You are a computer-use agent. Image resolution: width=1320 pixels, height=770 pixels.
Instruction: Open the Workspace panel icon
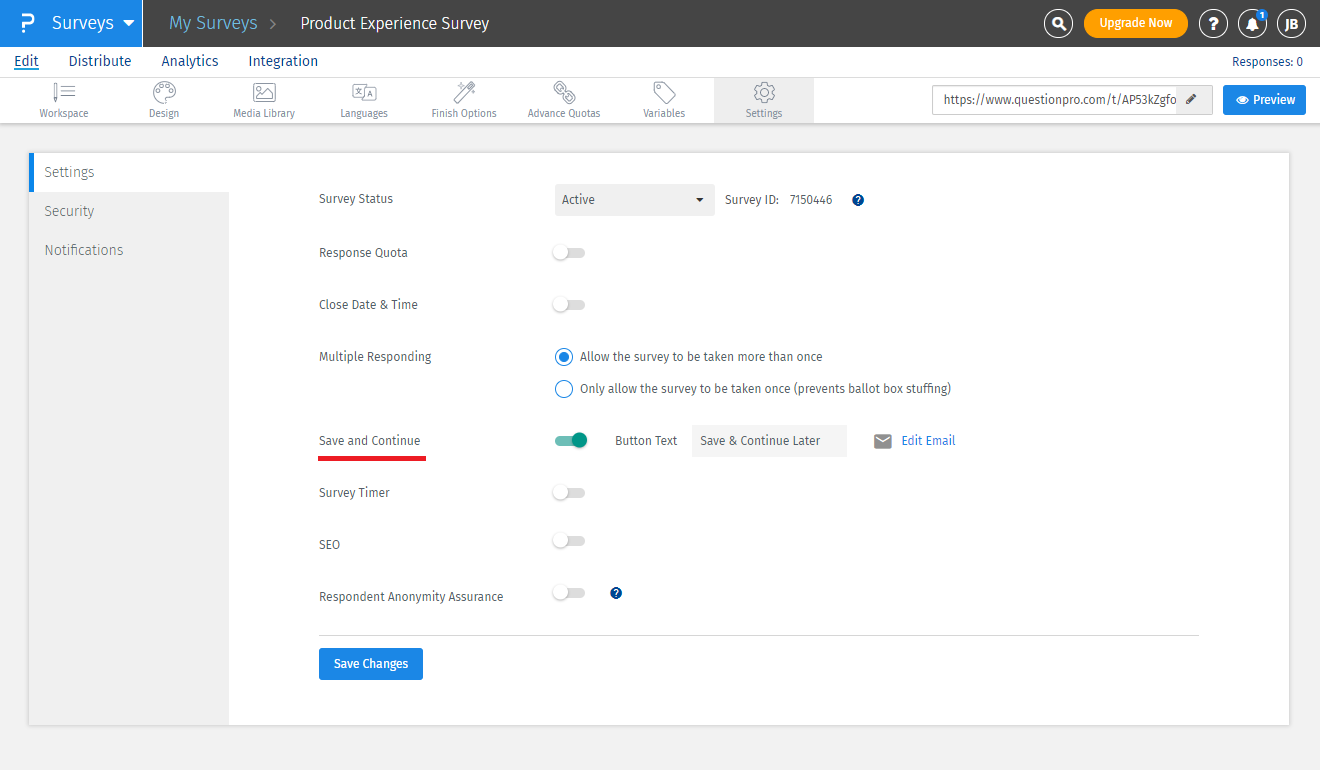[x=64, y=92]
